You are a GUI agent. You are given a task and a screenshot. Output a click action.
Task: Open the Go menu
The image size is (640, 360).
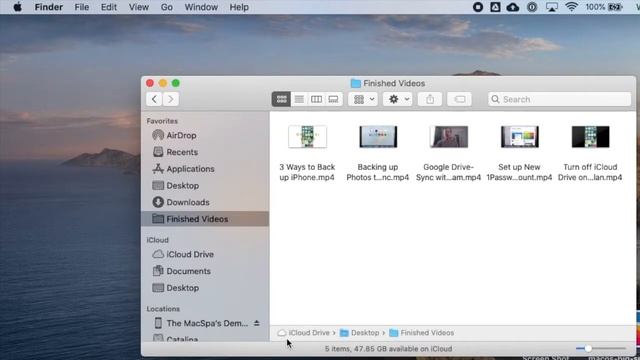pyautogui.click(x=167, y=7)
